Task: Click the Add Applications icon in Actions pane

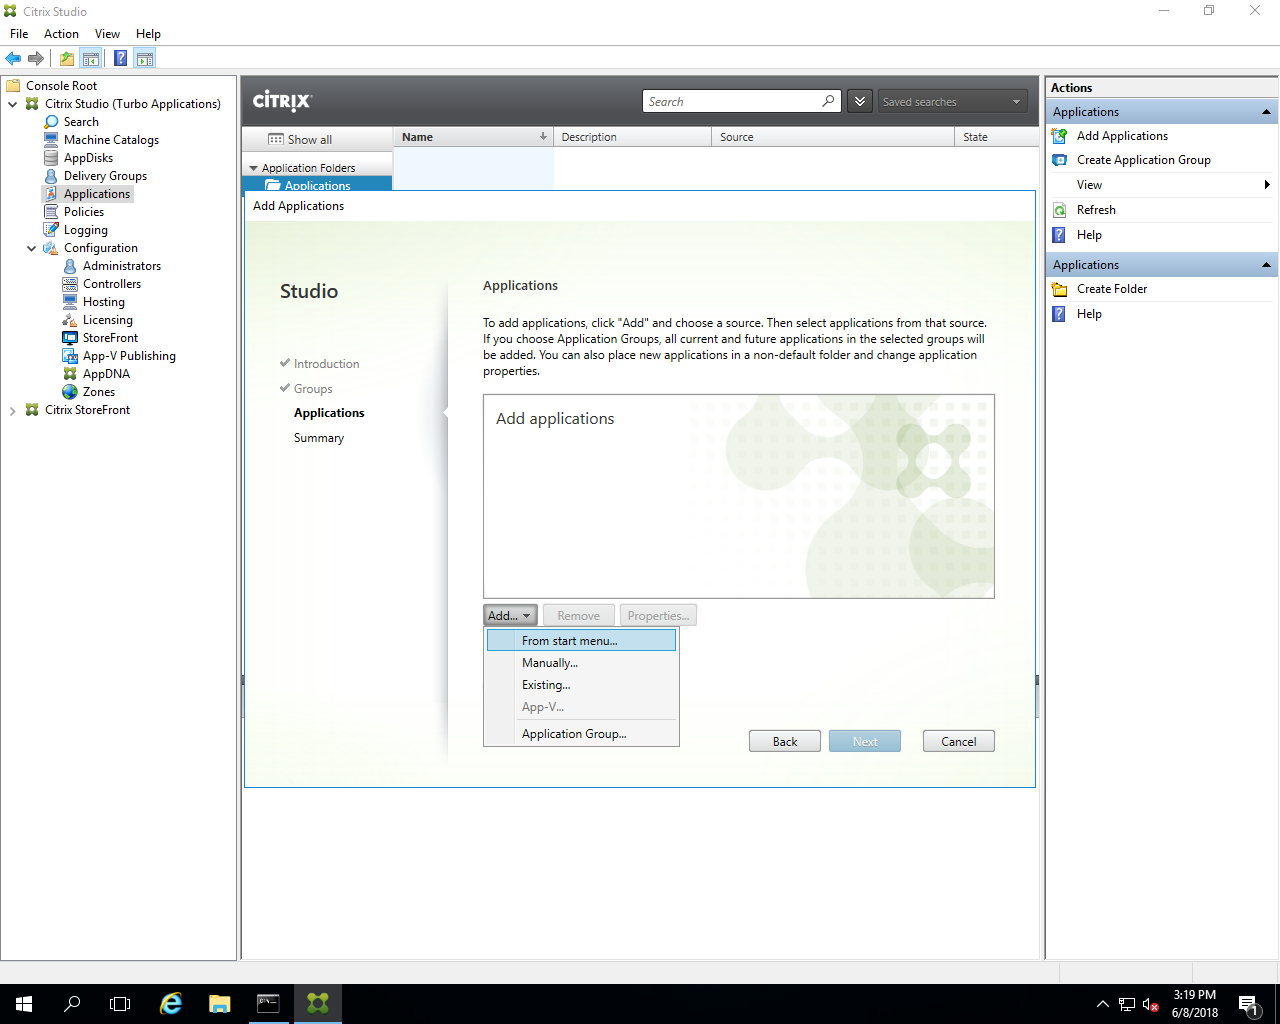Action: (x=1059, y=136)
